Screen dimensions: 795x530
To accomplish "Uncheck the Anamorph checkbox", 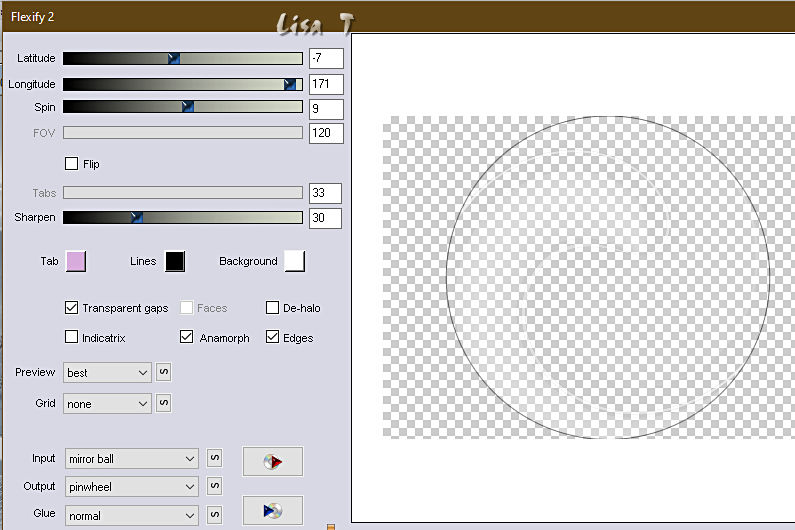I will [x=187, y=337].
